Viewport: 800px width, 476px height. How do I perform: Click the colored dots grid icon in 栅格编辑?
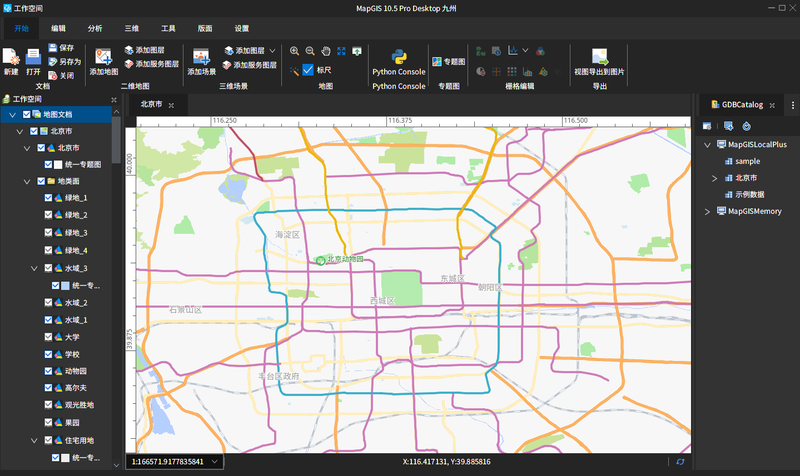tap(512, 71)
